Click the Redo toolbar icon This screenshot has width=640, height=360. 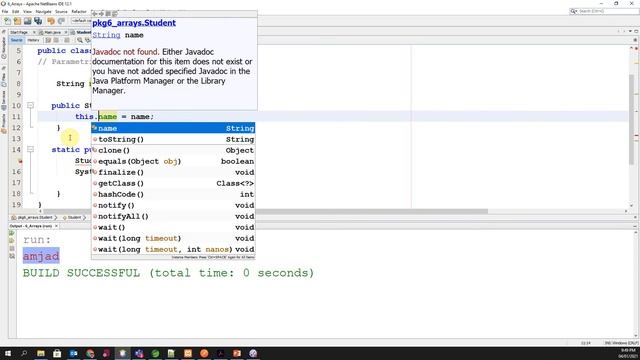(61, 21)
